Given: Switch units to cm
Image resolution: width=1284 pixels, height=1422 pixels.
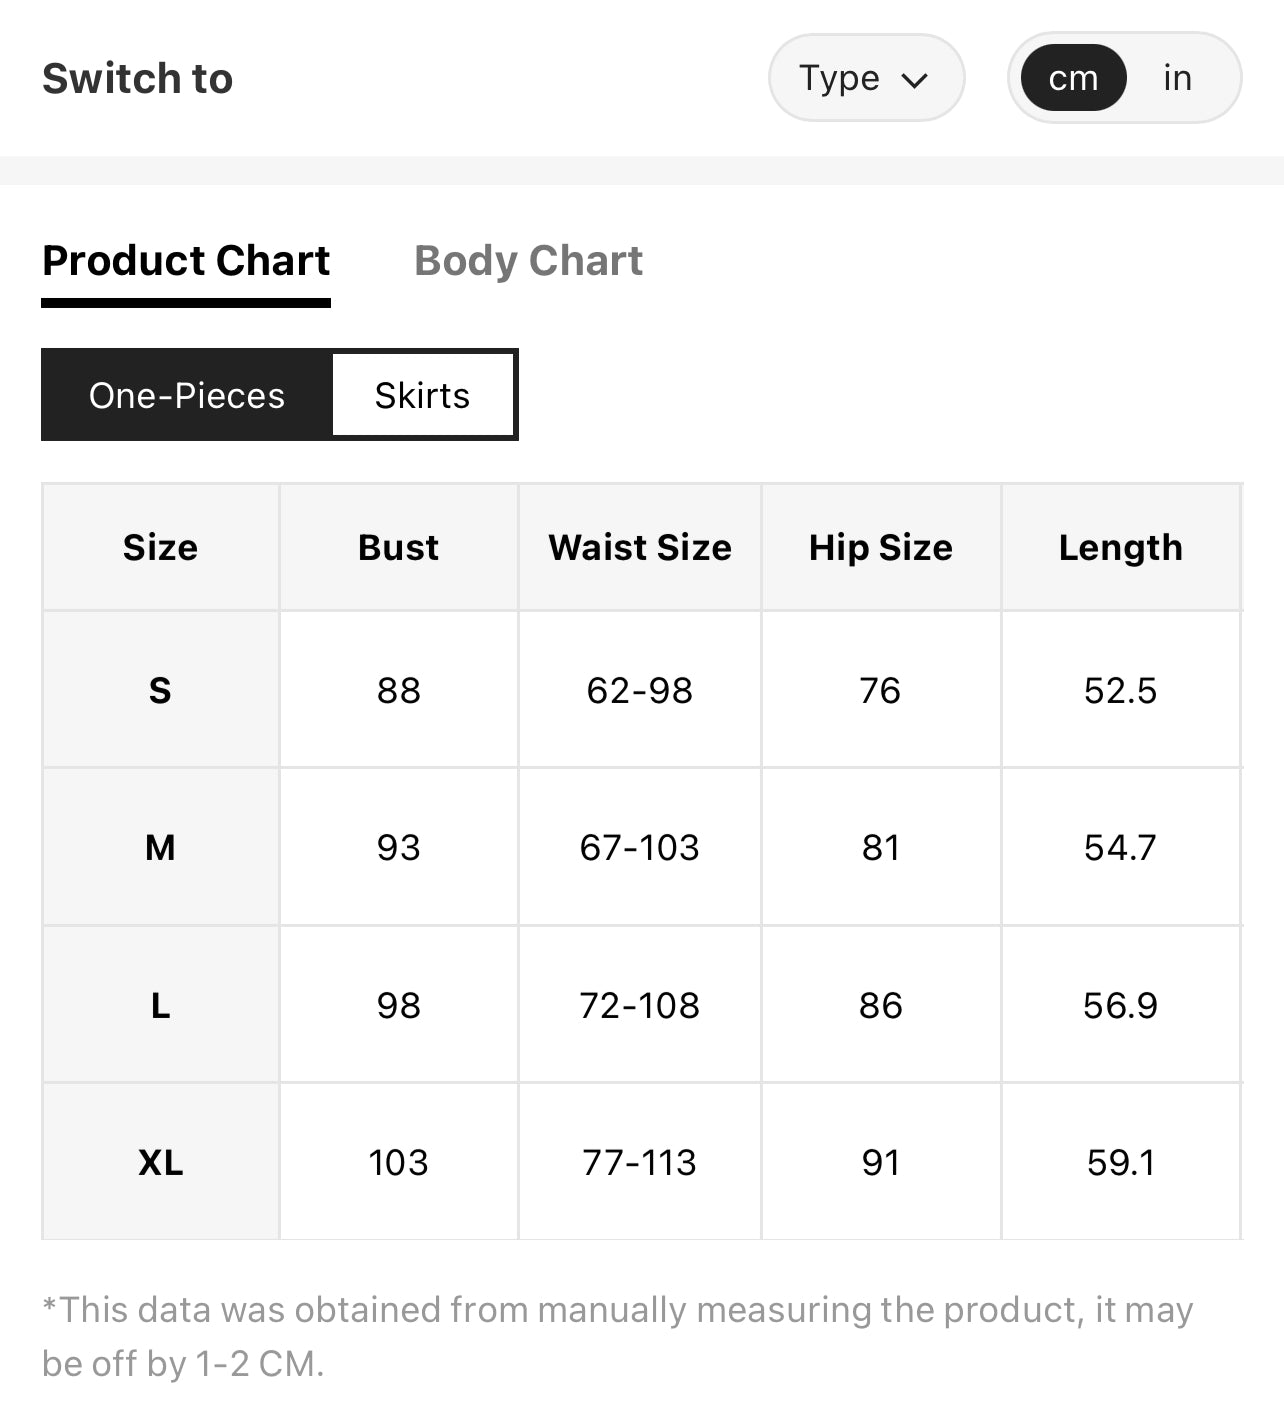Looking at the screenshot, I should click(1073, 78).
